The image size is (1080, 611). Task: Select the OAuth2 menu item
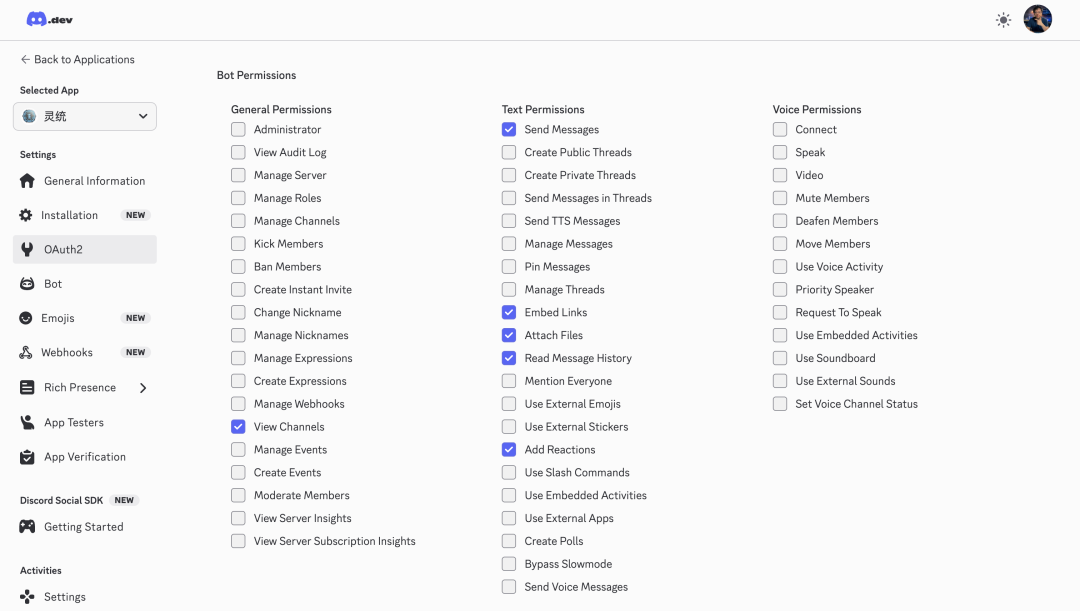(85, 249)
